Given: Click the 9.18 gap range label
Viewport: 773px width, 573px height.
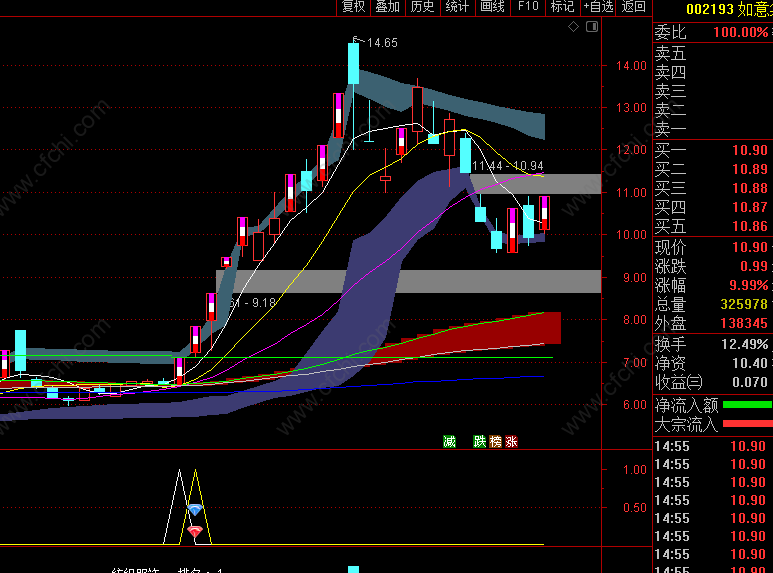Looking at the screenshot, I should coord(252,303).
